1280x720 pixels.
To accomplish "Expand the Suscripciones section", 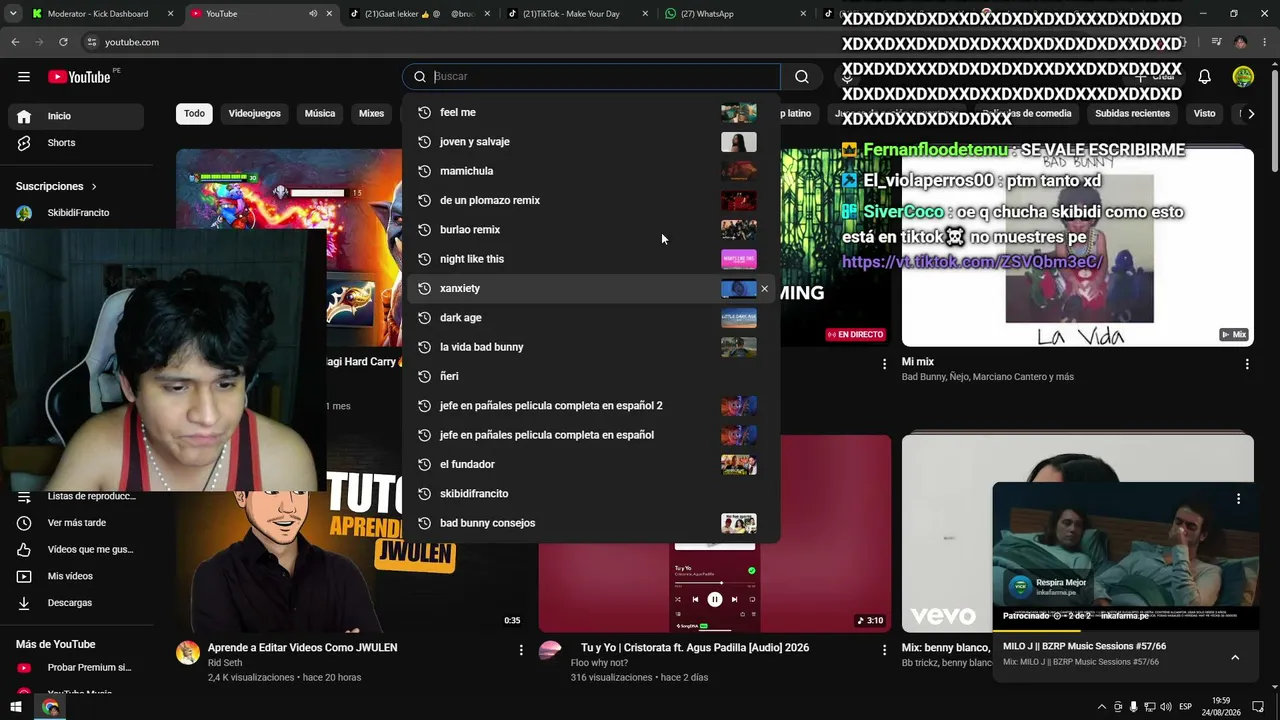I will pos(56,186).
